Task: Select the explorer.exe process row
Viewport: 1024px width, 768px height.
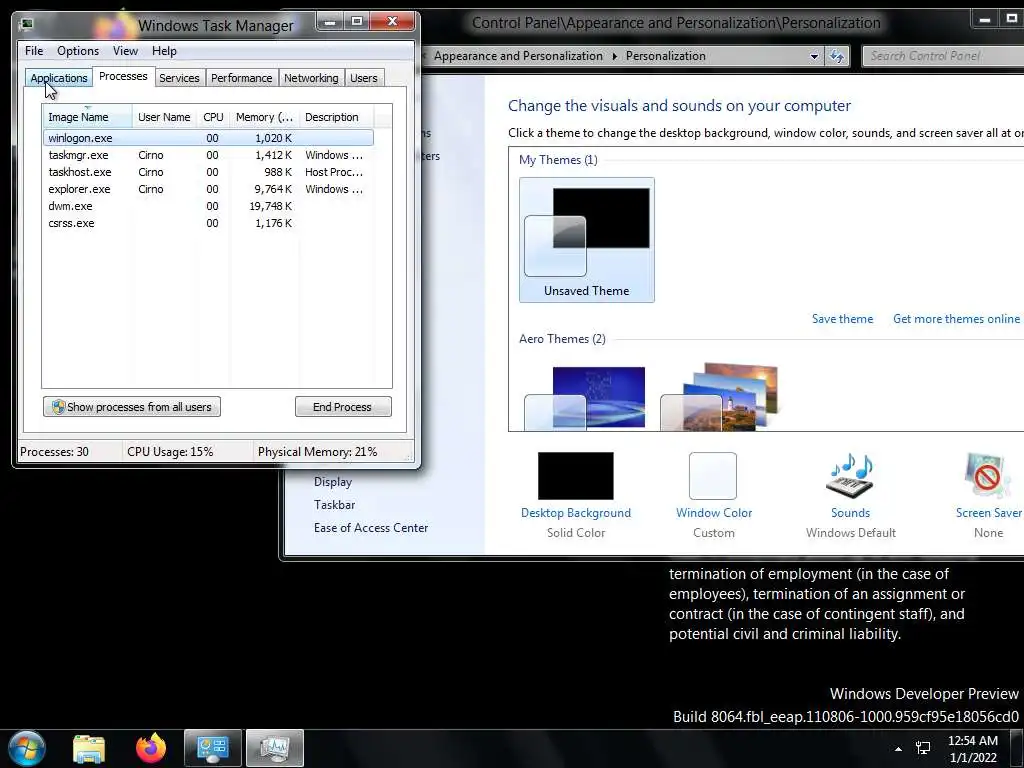Action: [x=208, y=189]
